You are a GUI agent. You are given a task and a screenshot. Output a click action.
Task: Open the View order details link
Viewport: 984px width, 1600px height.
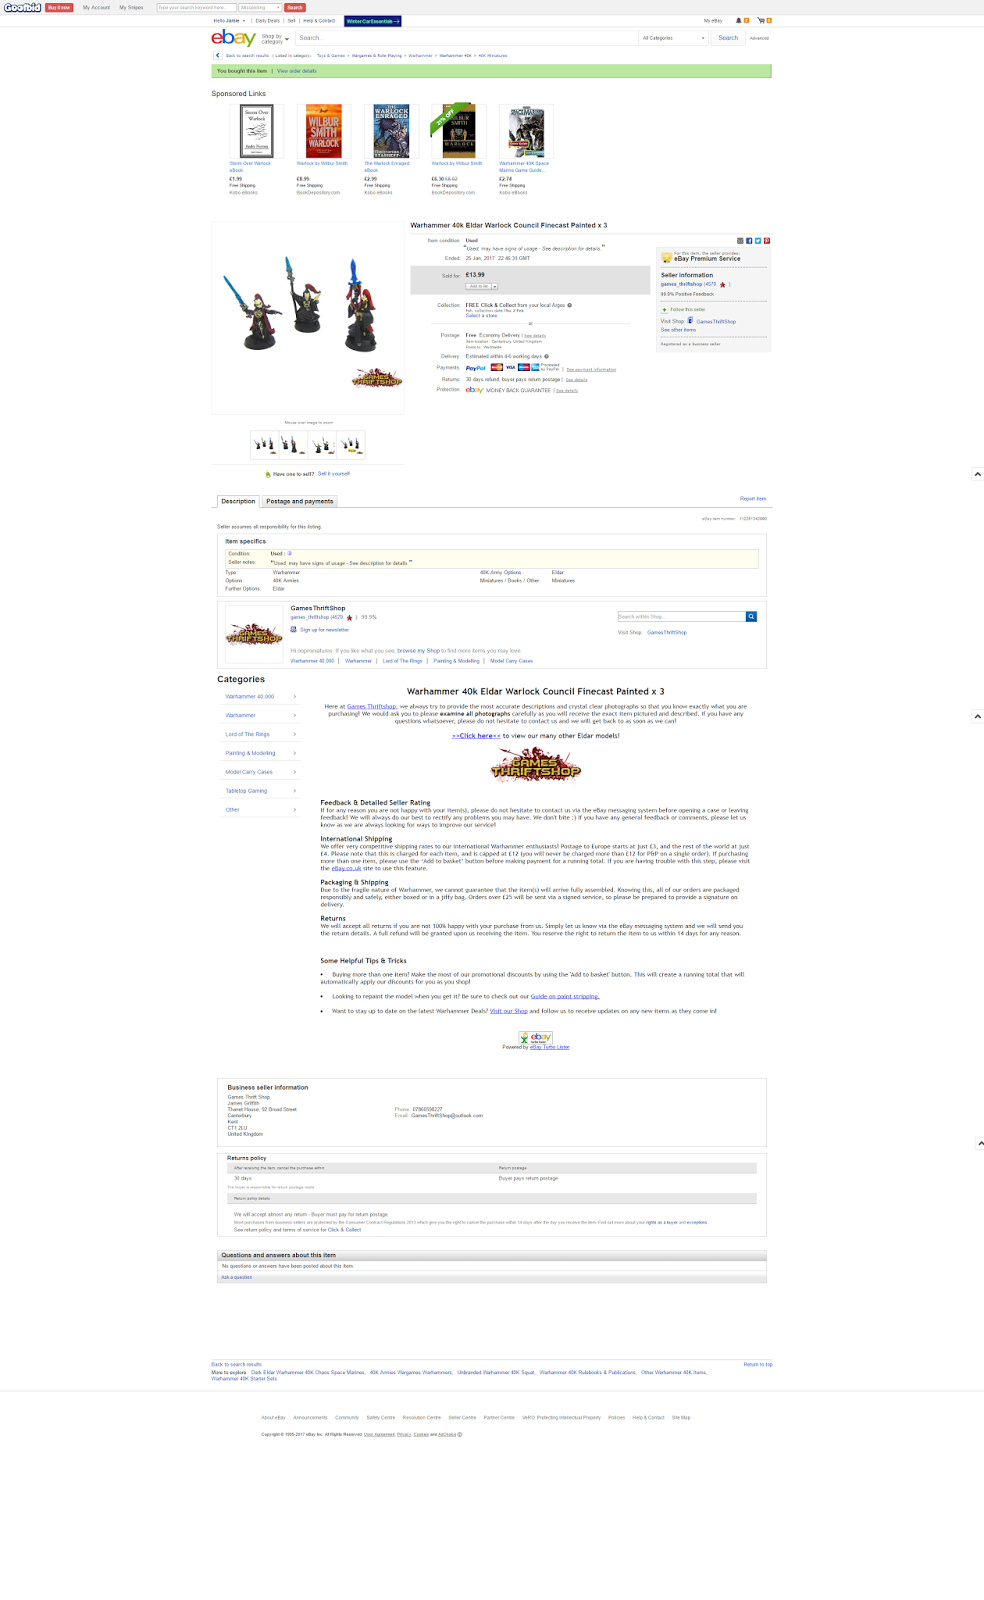(297, 71)
